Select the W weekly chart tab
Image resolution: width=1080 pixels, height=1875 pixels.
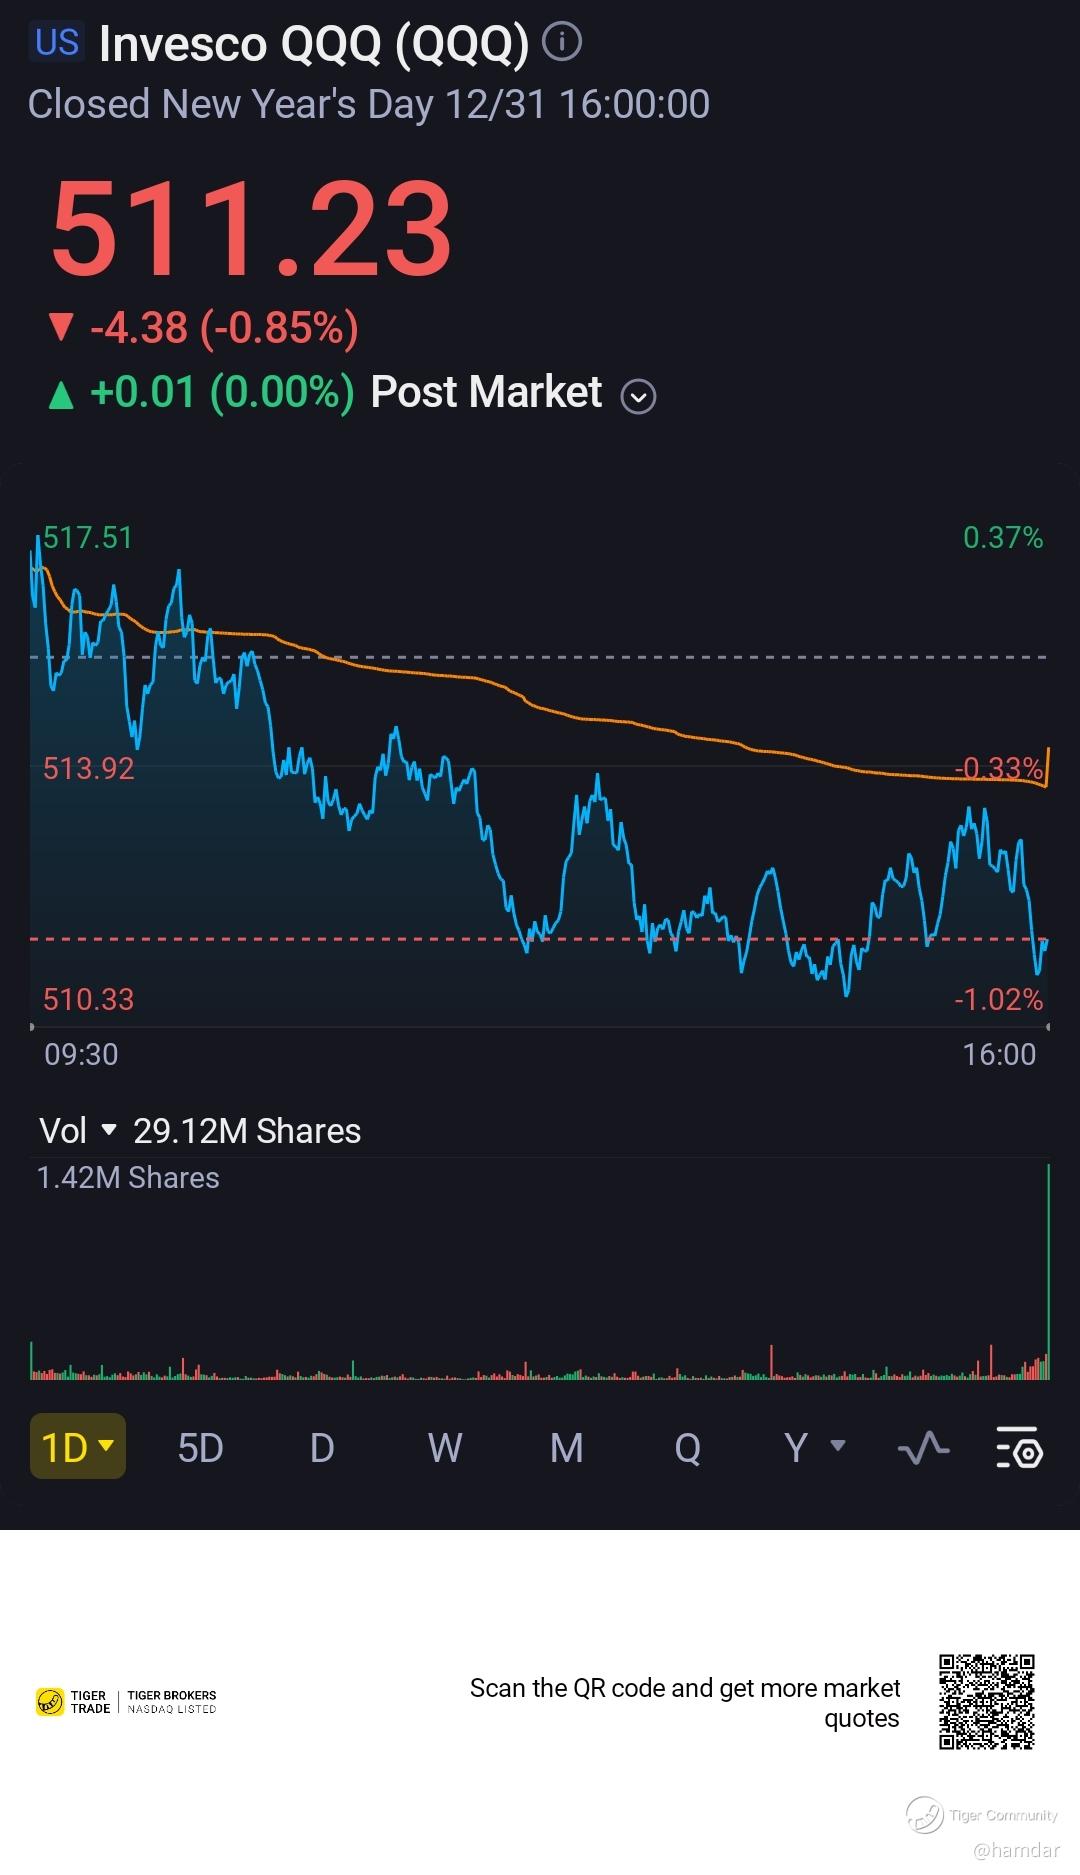(445, 1447)
